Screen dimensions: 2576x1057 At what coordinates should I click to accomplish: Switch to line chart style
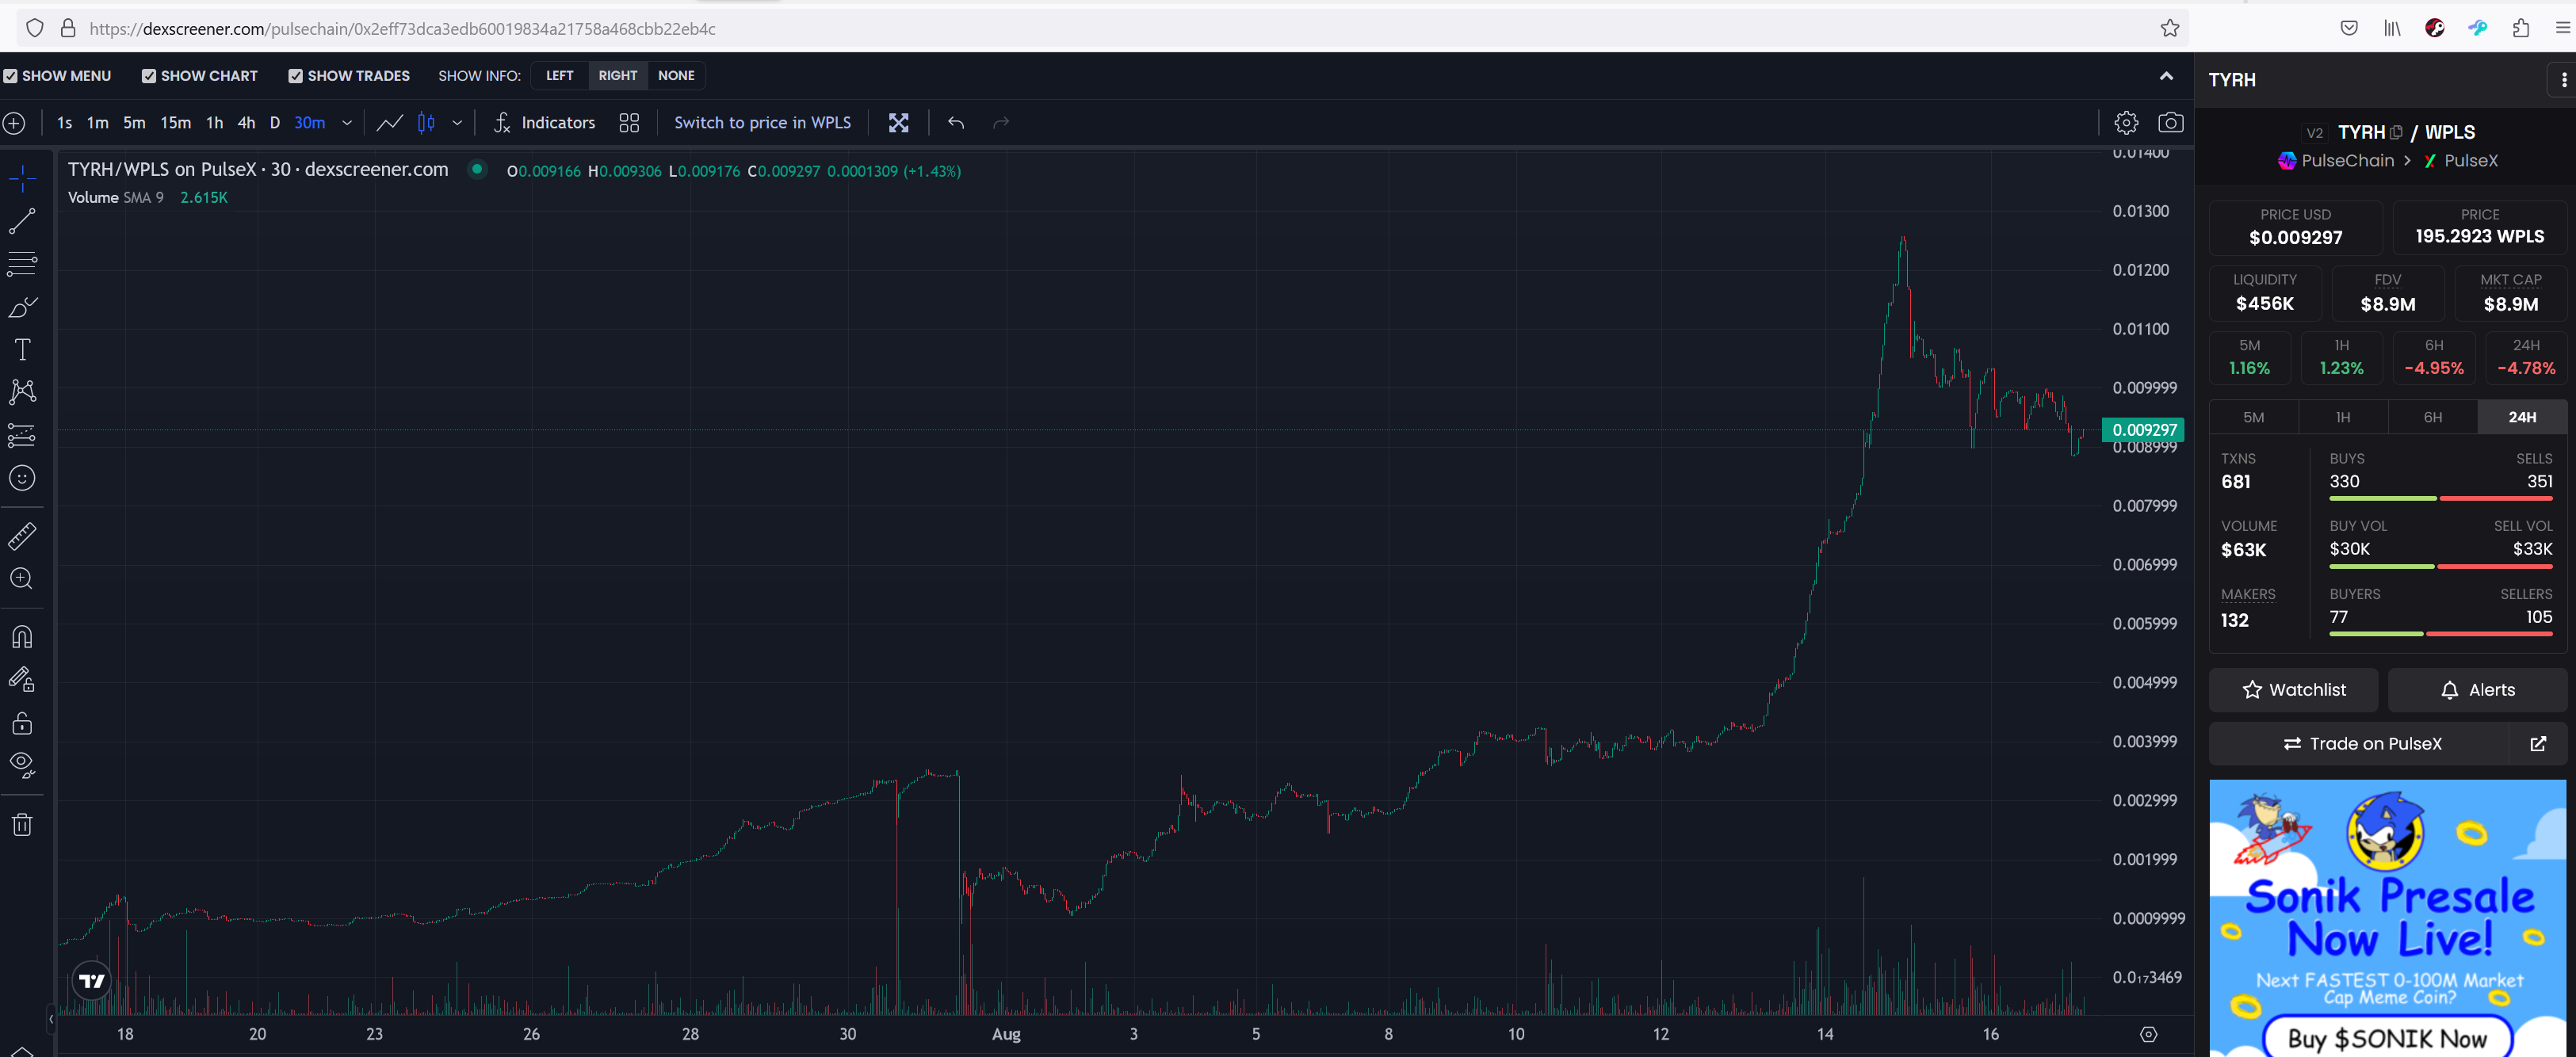click(x=390, y=123)
